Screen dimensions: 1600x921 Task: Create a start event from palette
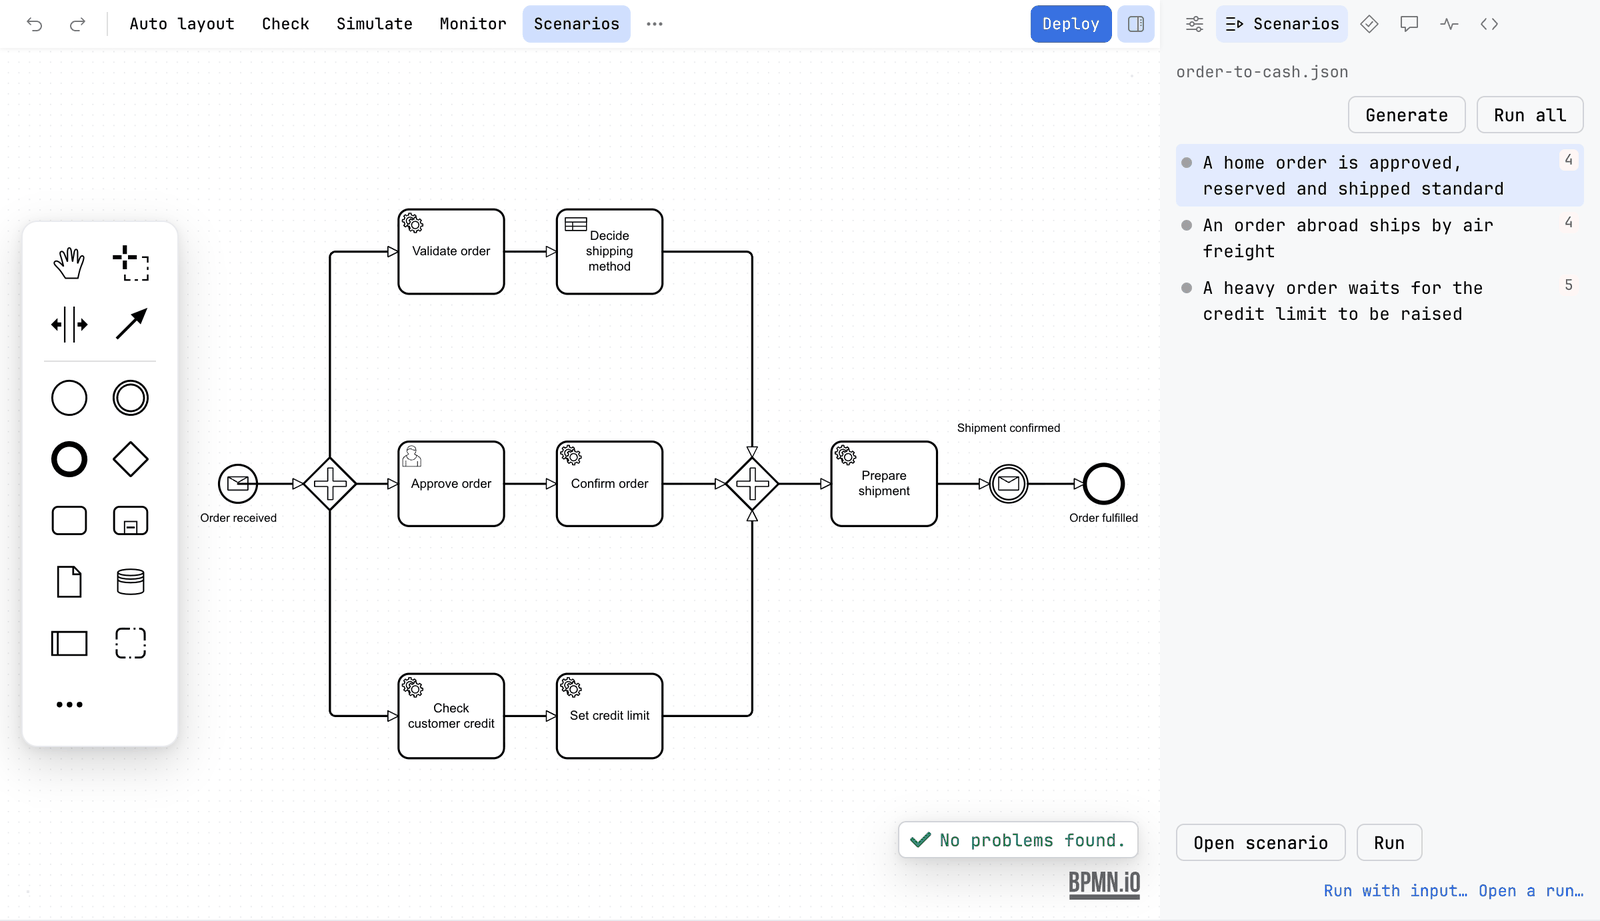coord(69,398)
